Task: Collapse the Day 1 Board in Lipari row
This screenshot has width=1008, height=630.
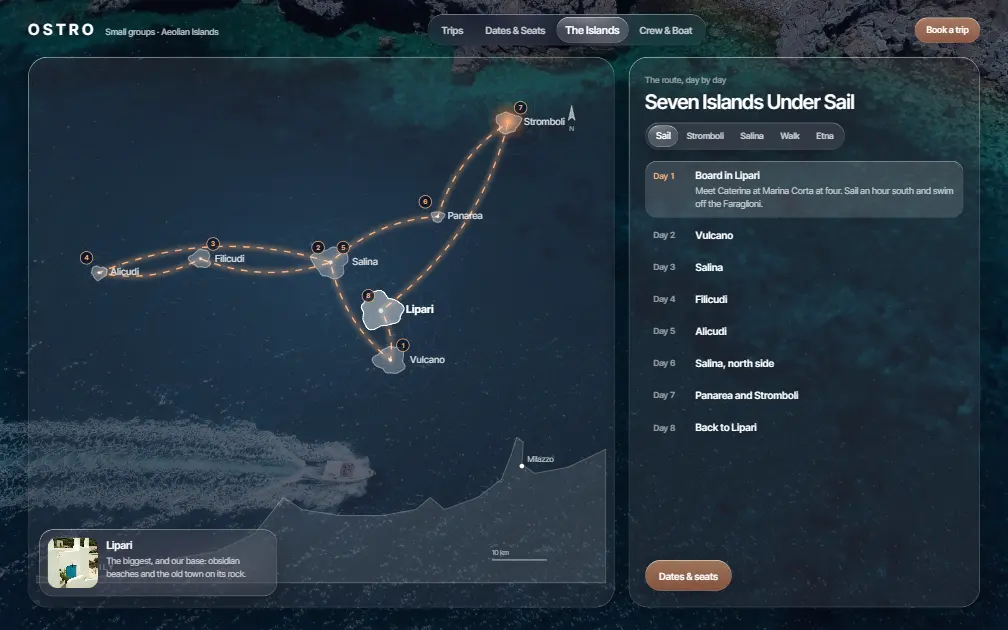Action: pyautogui.click(x=804, y=189)
